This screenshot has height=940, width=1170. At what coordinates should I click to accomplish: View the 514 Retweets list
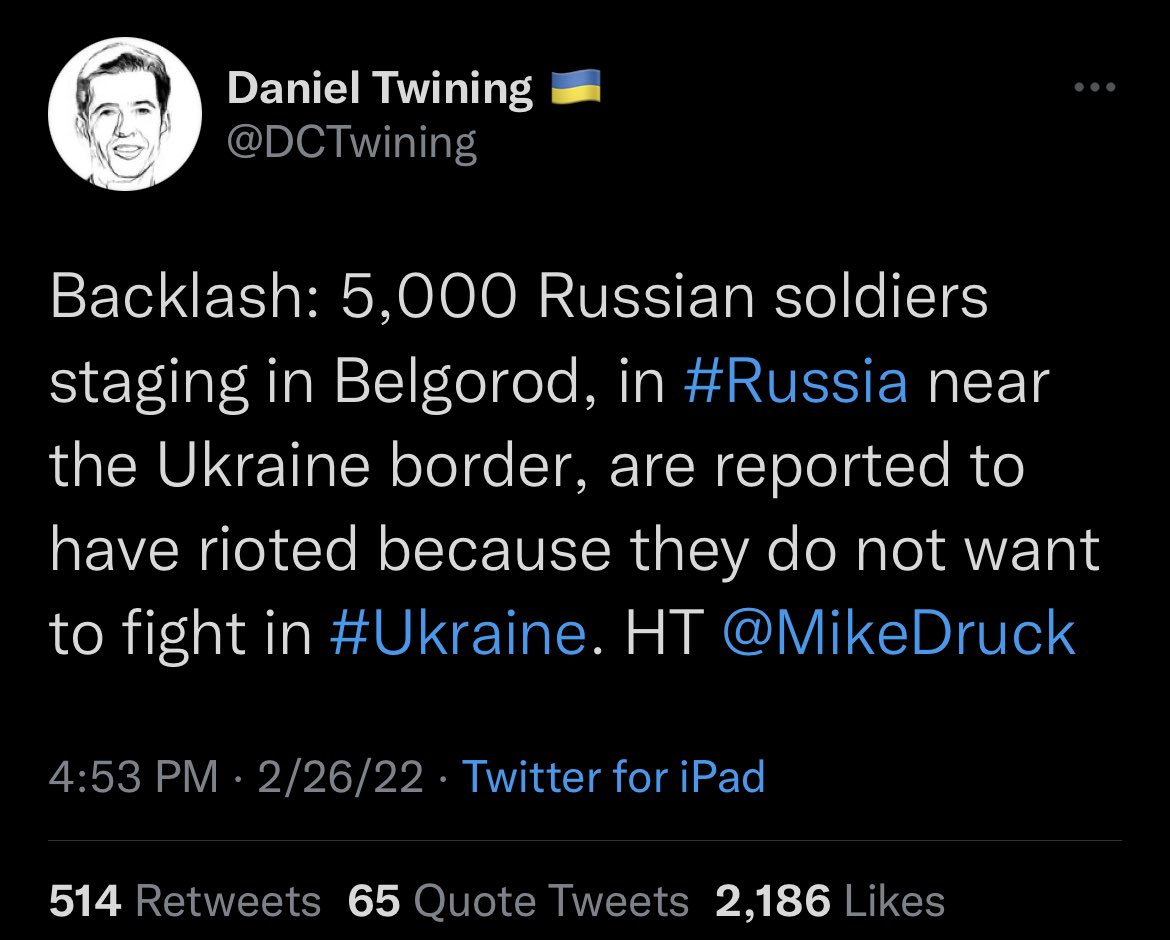tap(185, 901)
